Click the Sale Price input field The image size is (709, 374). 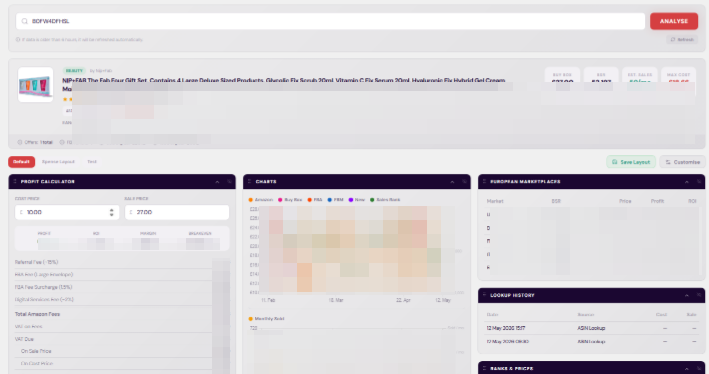coord(177,212)
